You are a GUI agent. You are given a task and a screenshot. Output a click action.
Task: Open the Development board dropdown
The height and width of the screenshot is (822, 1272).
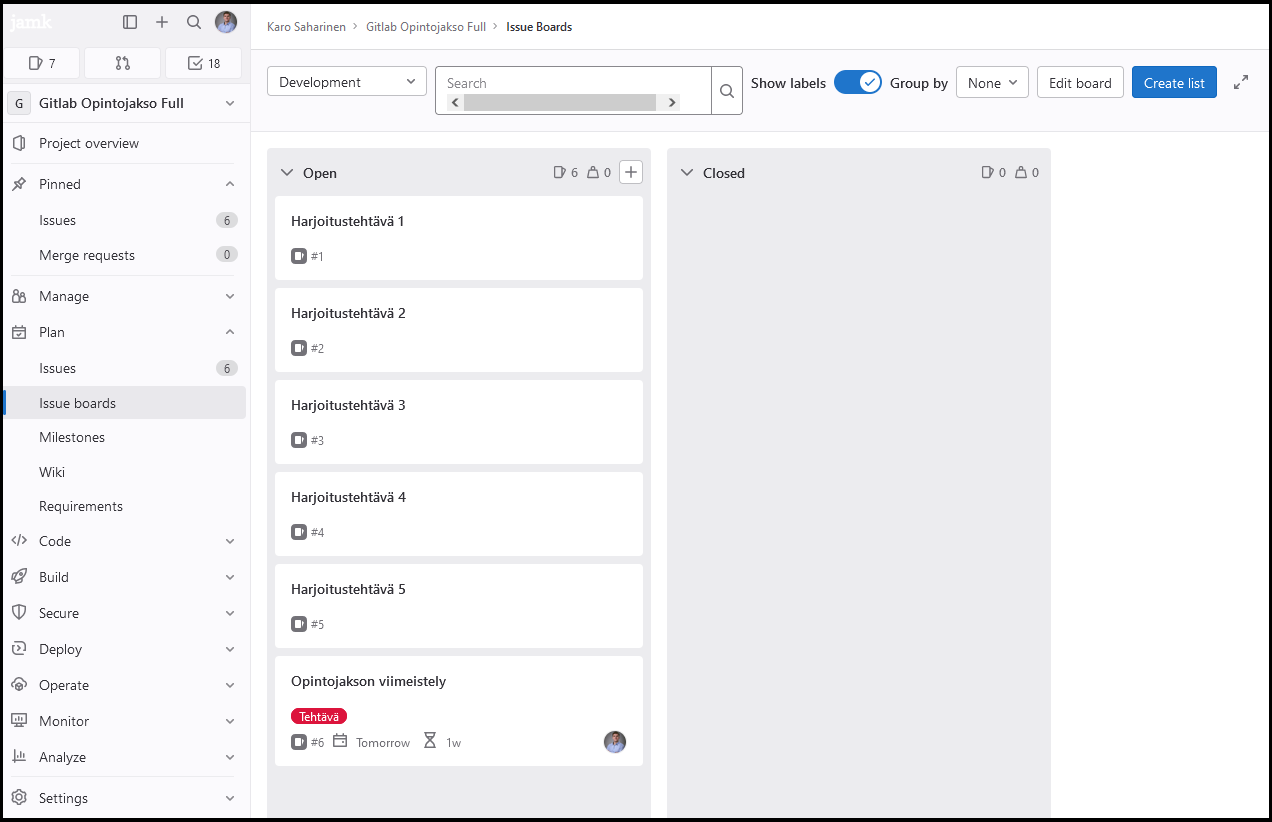point(347,82)
